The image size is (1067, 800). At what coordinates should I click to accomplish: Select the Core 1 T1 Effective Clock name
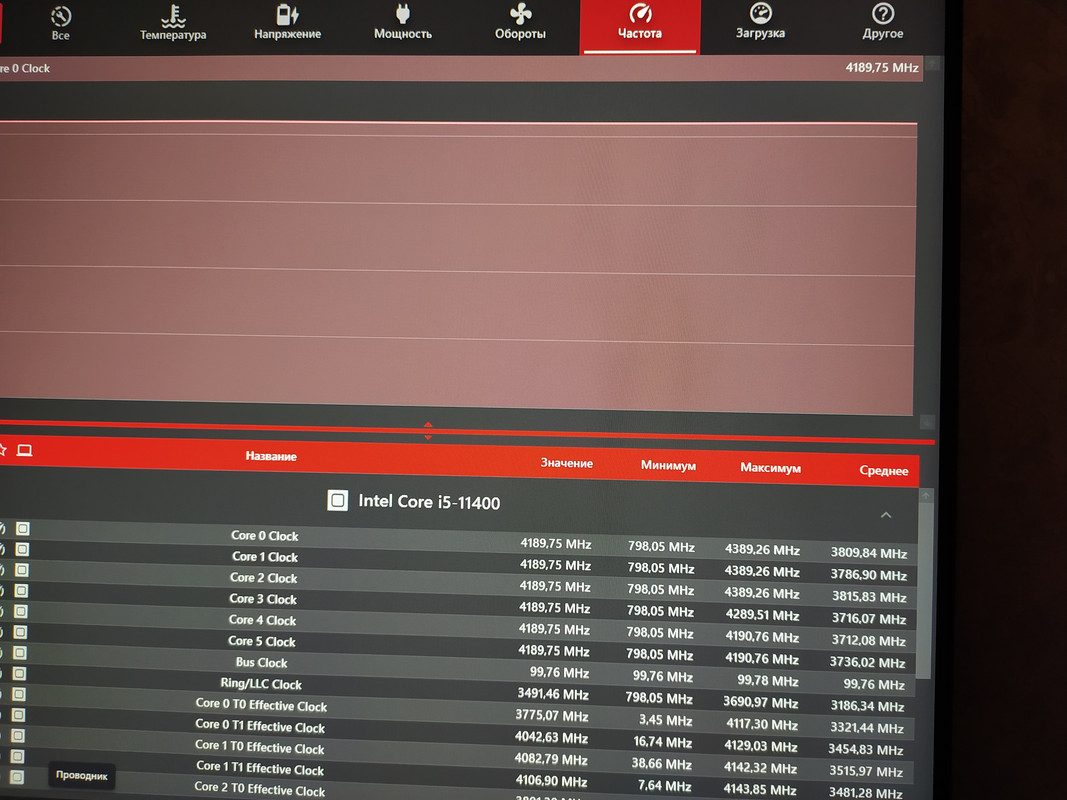[x=260, y=768]
